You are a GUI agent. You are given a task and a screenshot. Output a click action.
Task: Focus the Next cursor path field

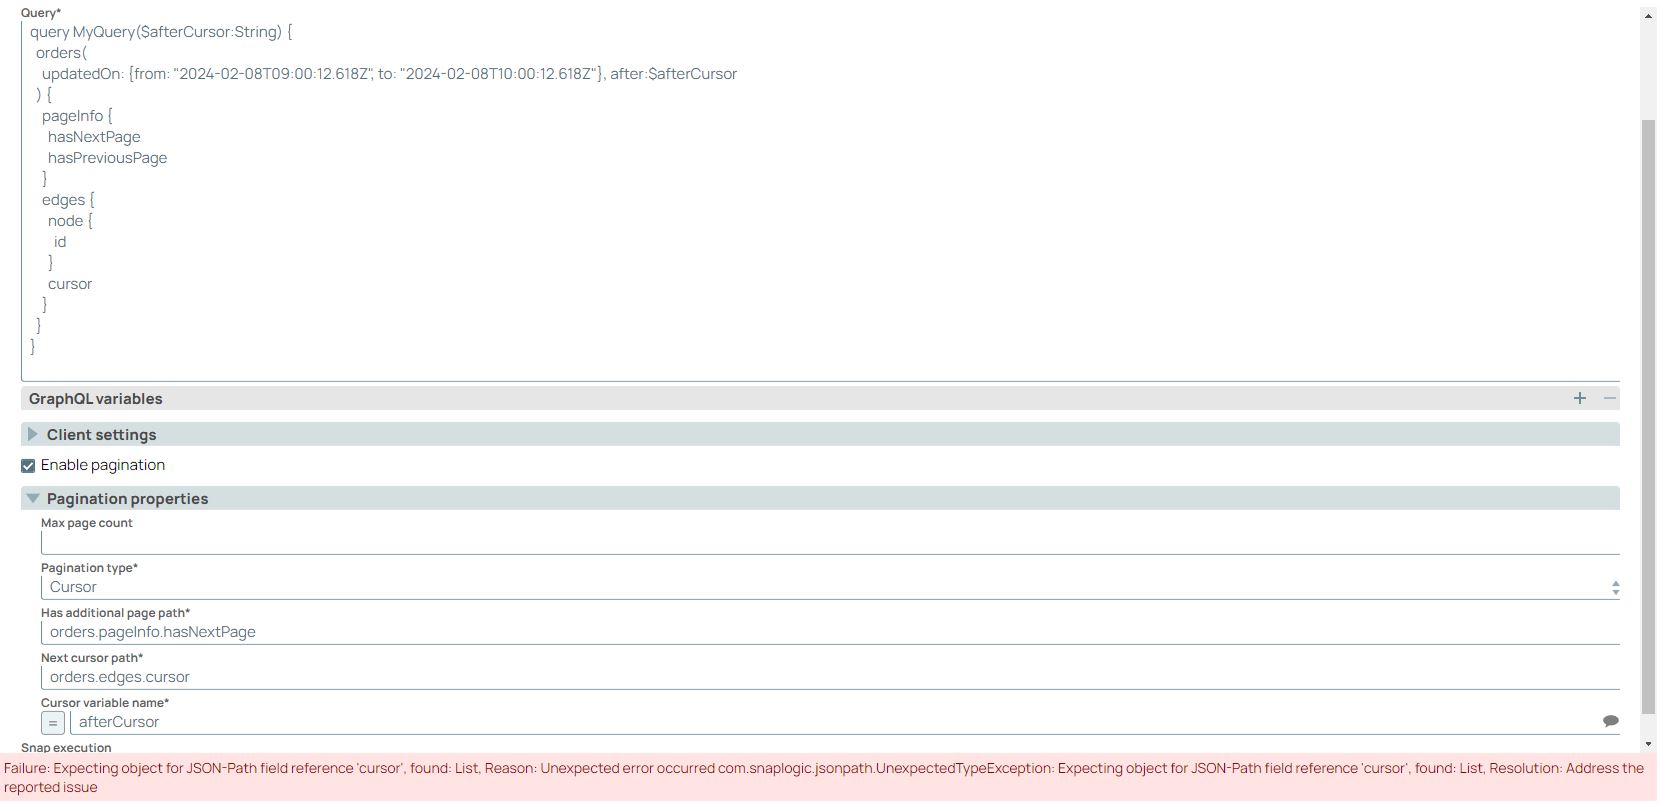[x=828, y=677]
